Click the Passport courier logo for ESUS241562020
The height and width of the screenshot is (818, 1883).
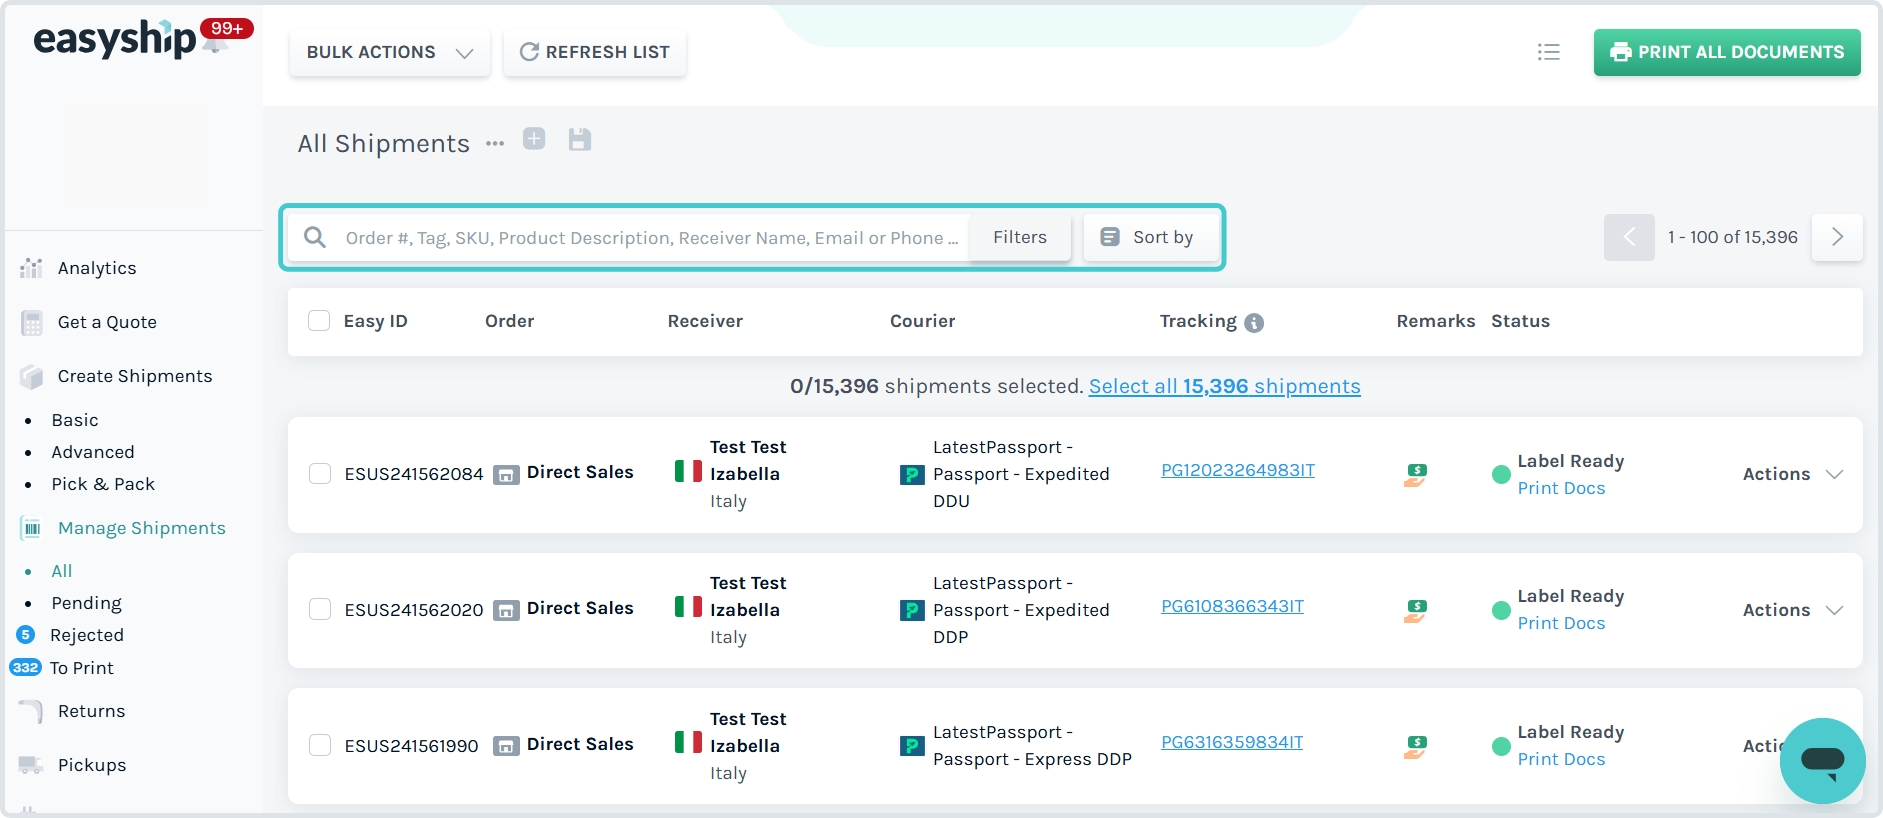(x=912, y=610)
